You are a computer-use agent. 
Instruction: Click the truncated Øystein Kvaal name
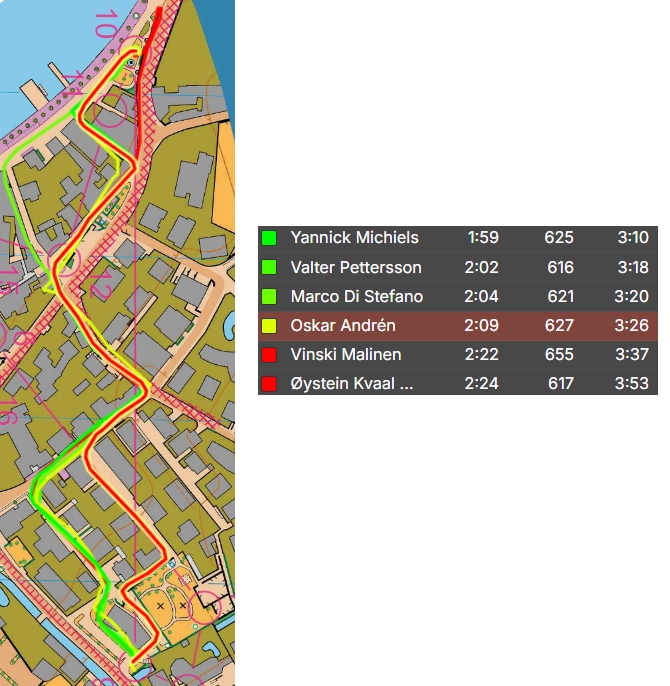350,384
